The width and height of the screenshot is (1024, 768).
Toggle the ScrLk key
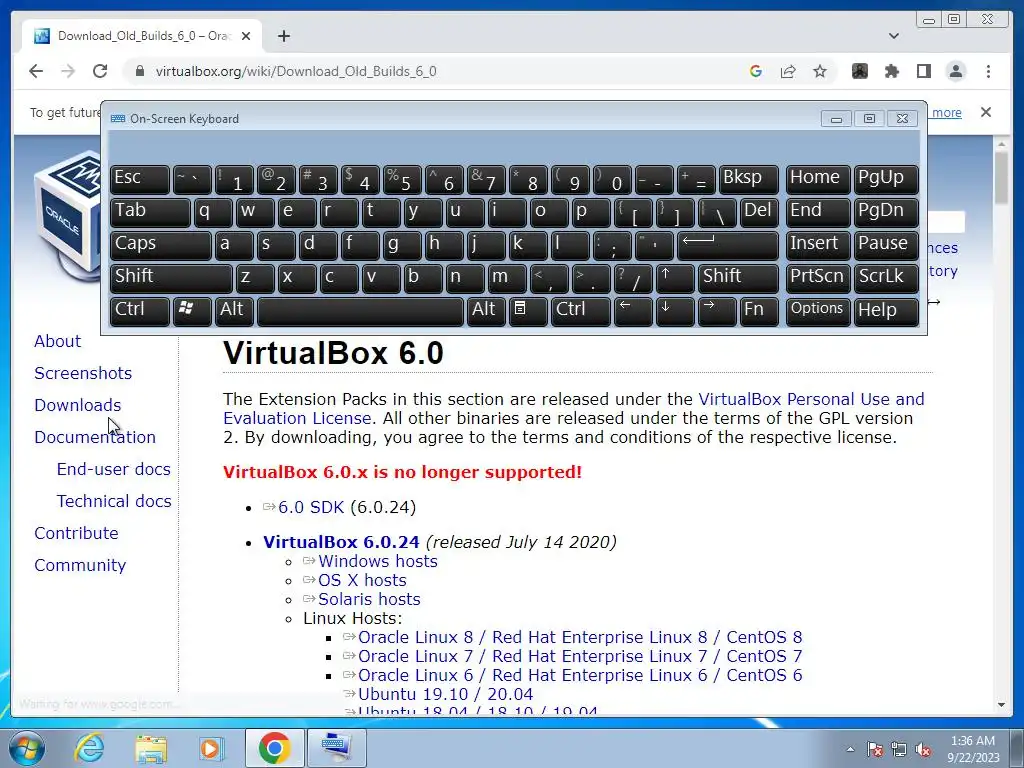click(886, 278)
